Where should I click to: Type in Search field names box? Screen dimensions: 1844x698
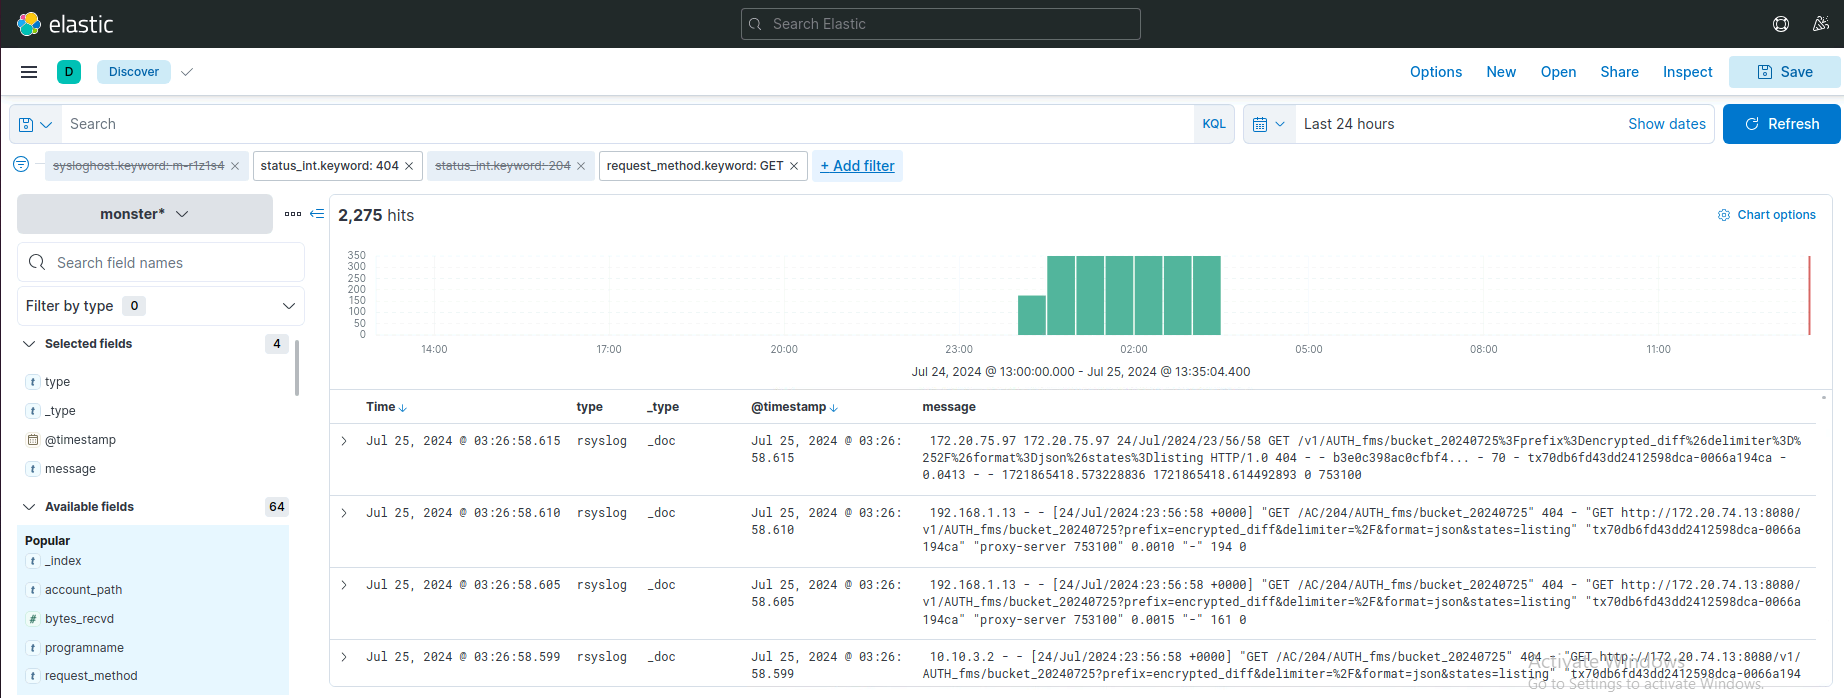[x=170, y=263]
